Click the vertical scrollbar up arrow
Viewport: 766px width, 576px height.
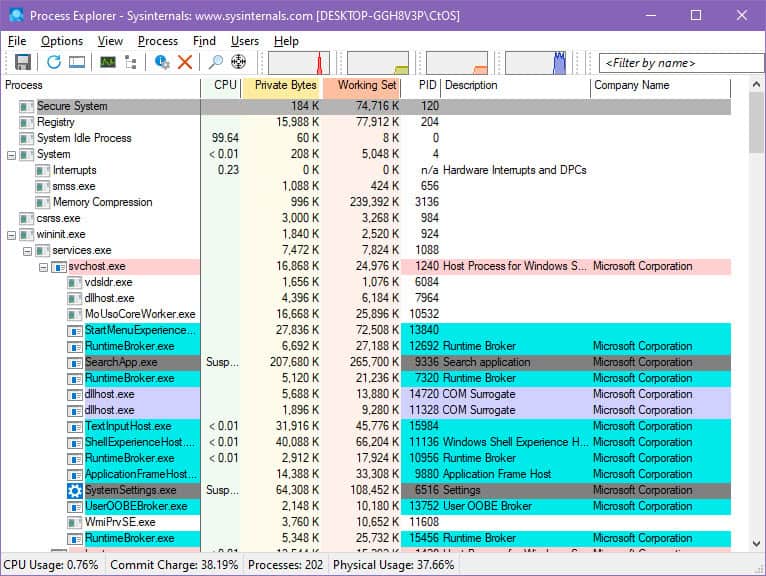(756, 85)
